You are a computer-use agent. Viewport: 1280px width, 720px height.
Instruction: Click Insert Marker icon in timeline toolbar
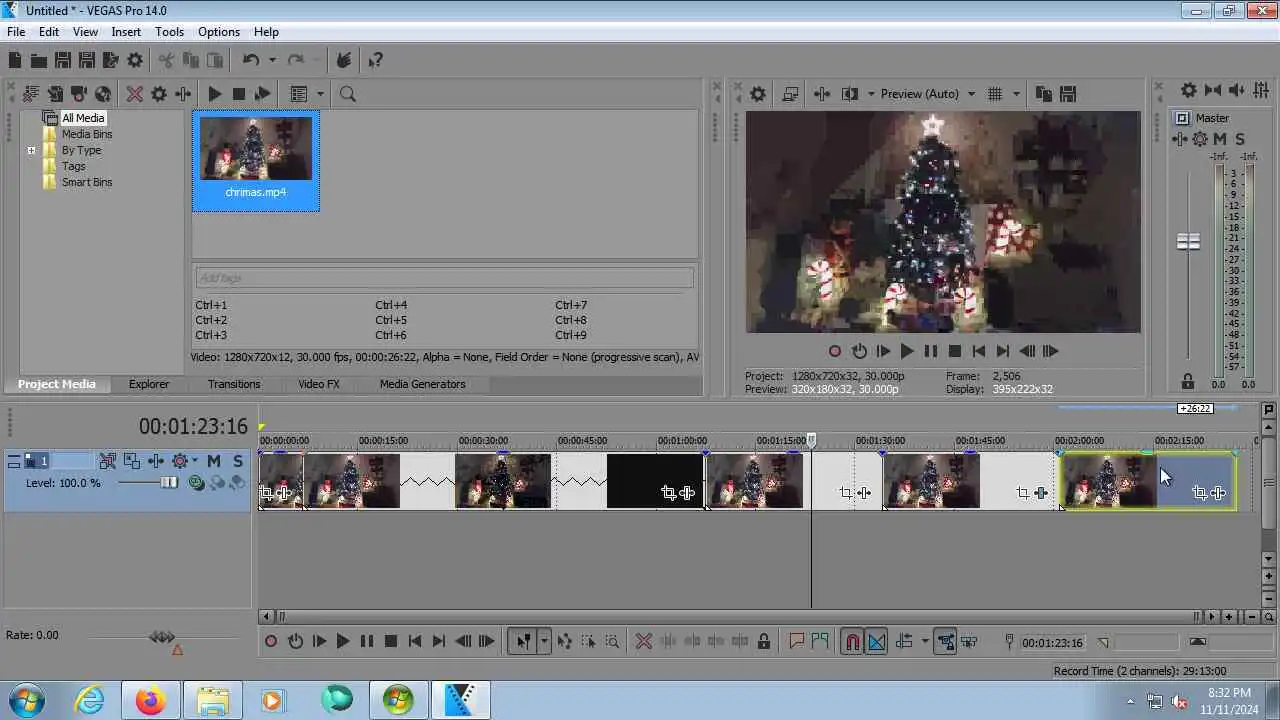click(797, 642)
